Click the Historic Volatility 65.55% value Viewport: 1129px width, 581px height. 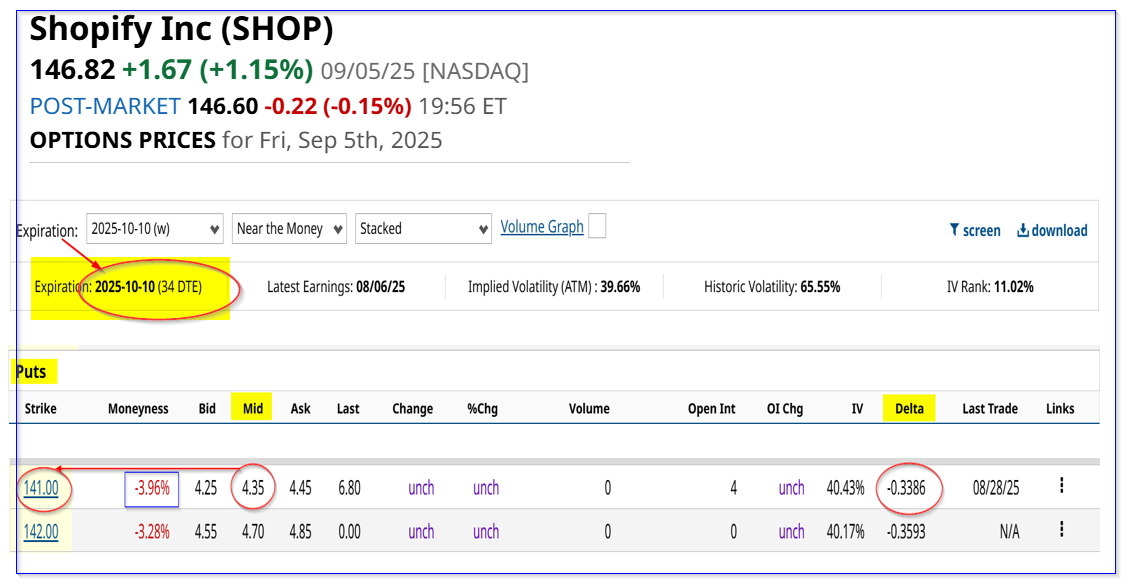click(x=820, y=287)
